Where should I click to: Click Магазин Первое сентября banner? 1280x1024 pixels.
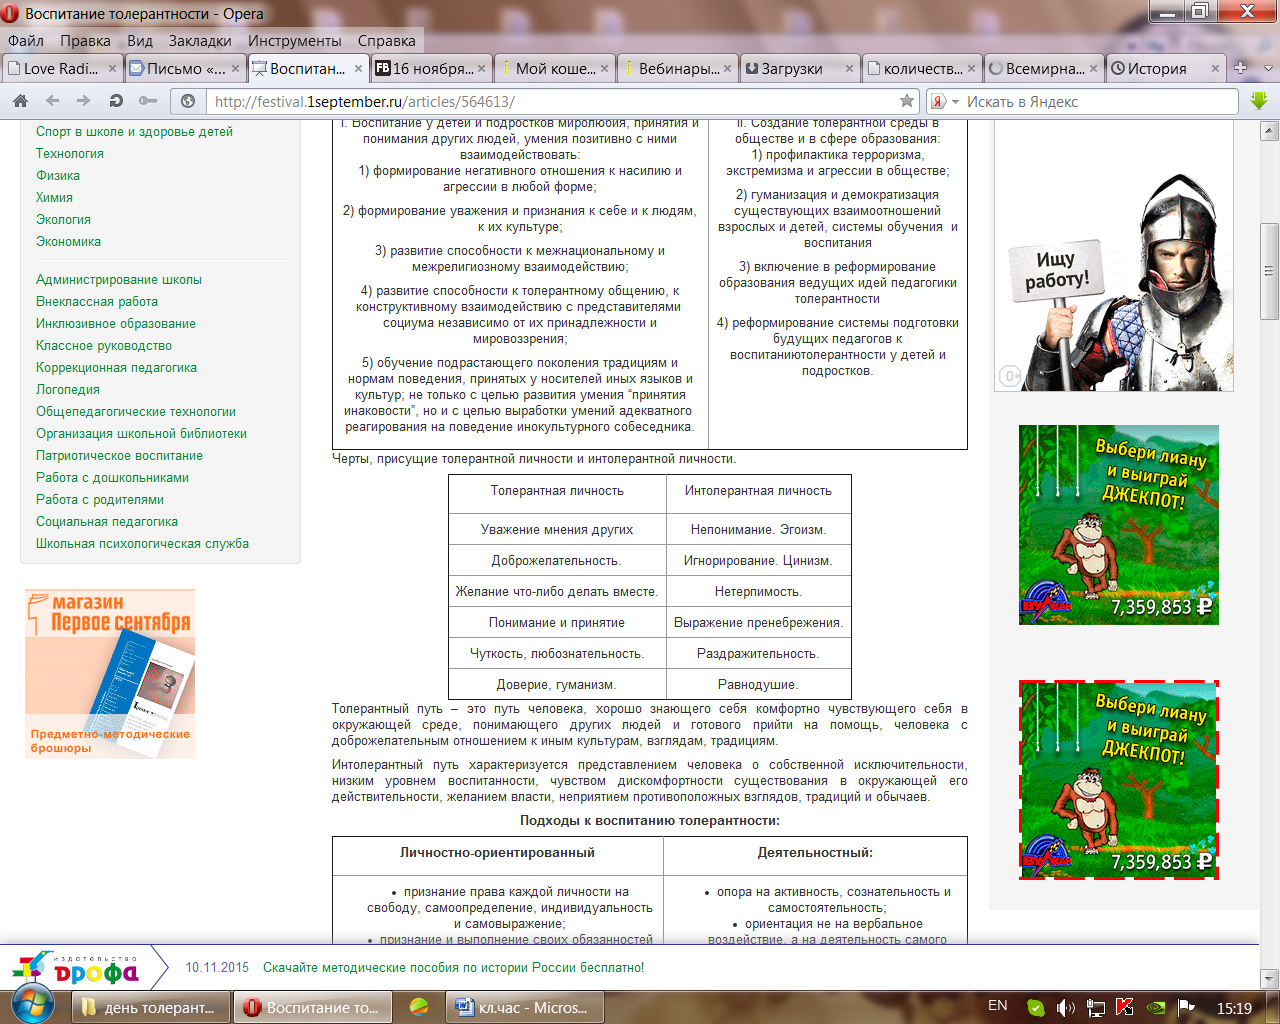[110, 673]
